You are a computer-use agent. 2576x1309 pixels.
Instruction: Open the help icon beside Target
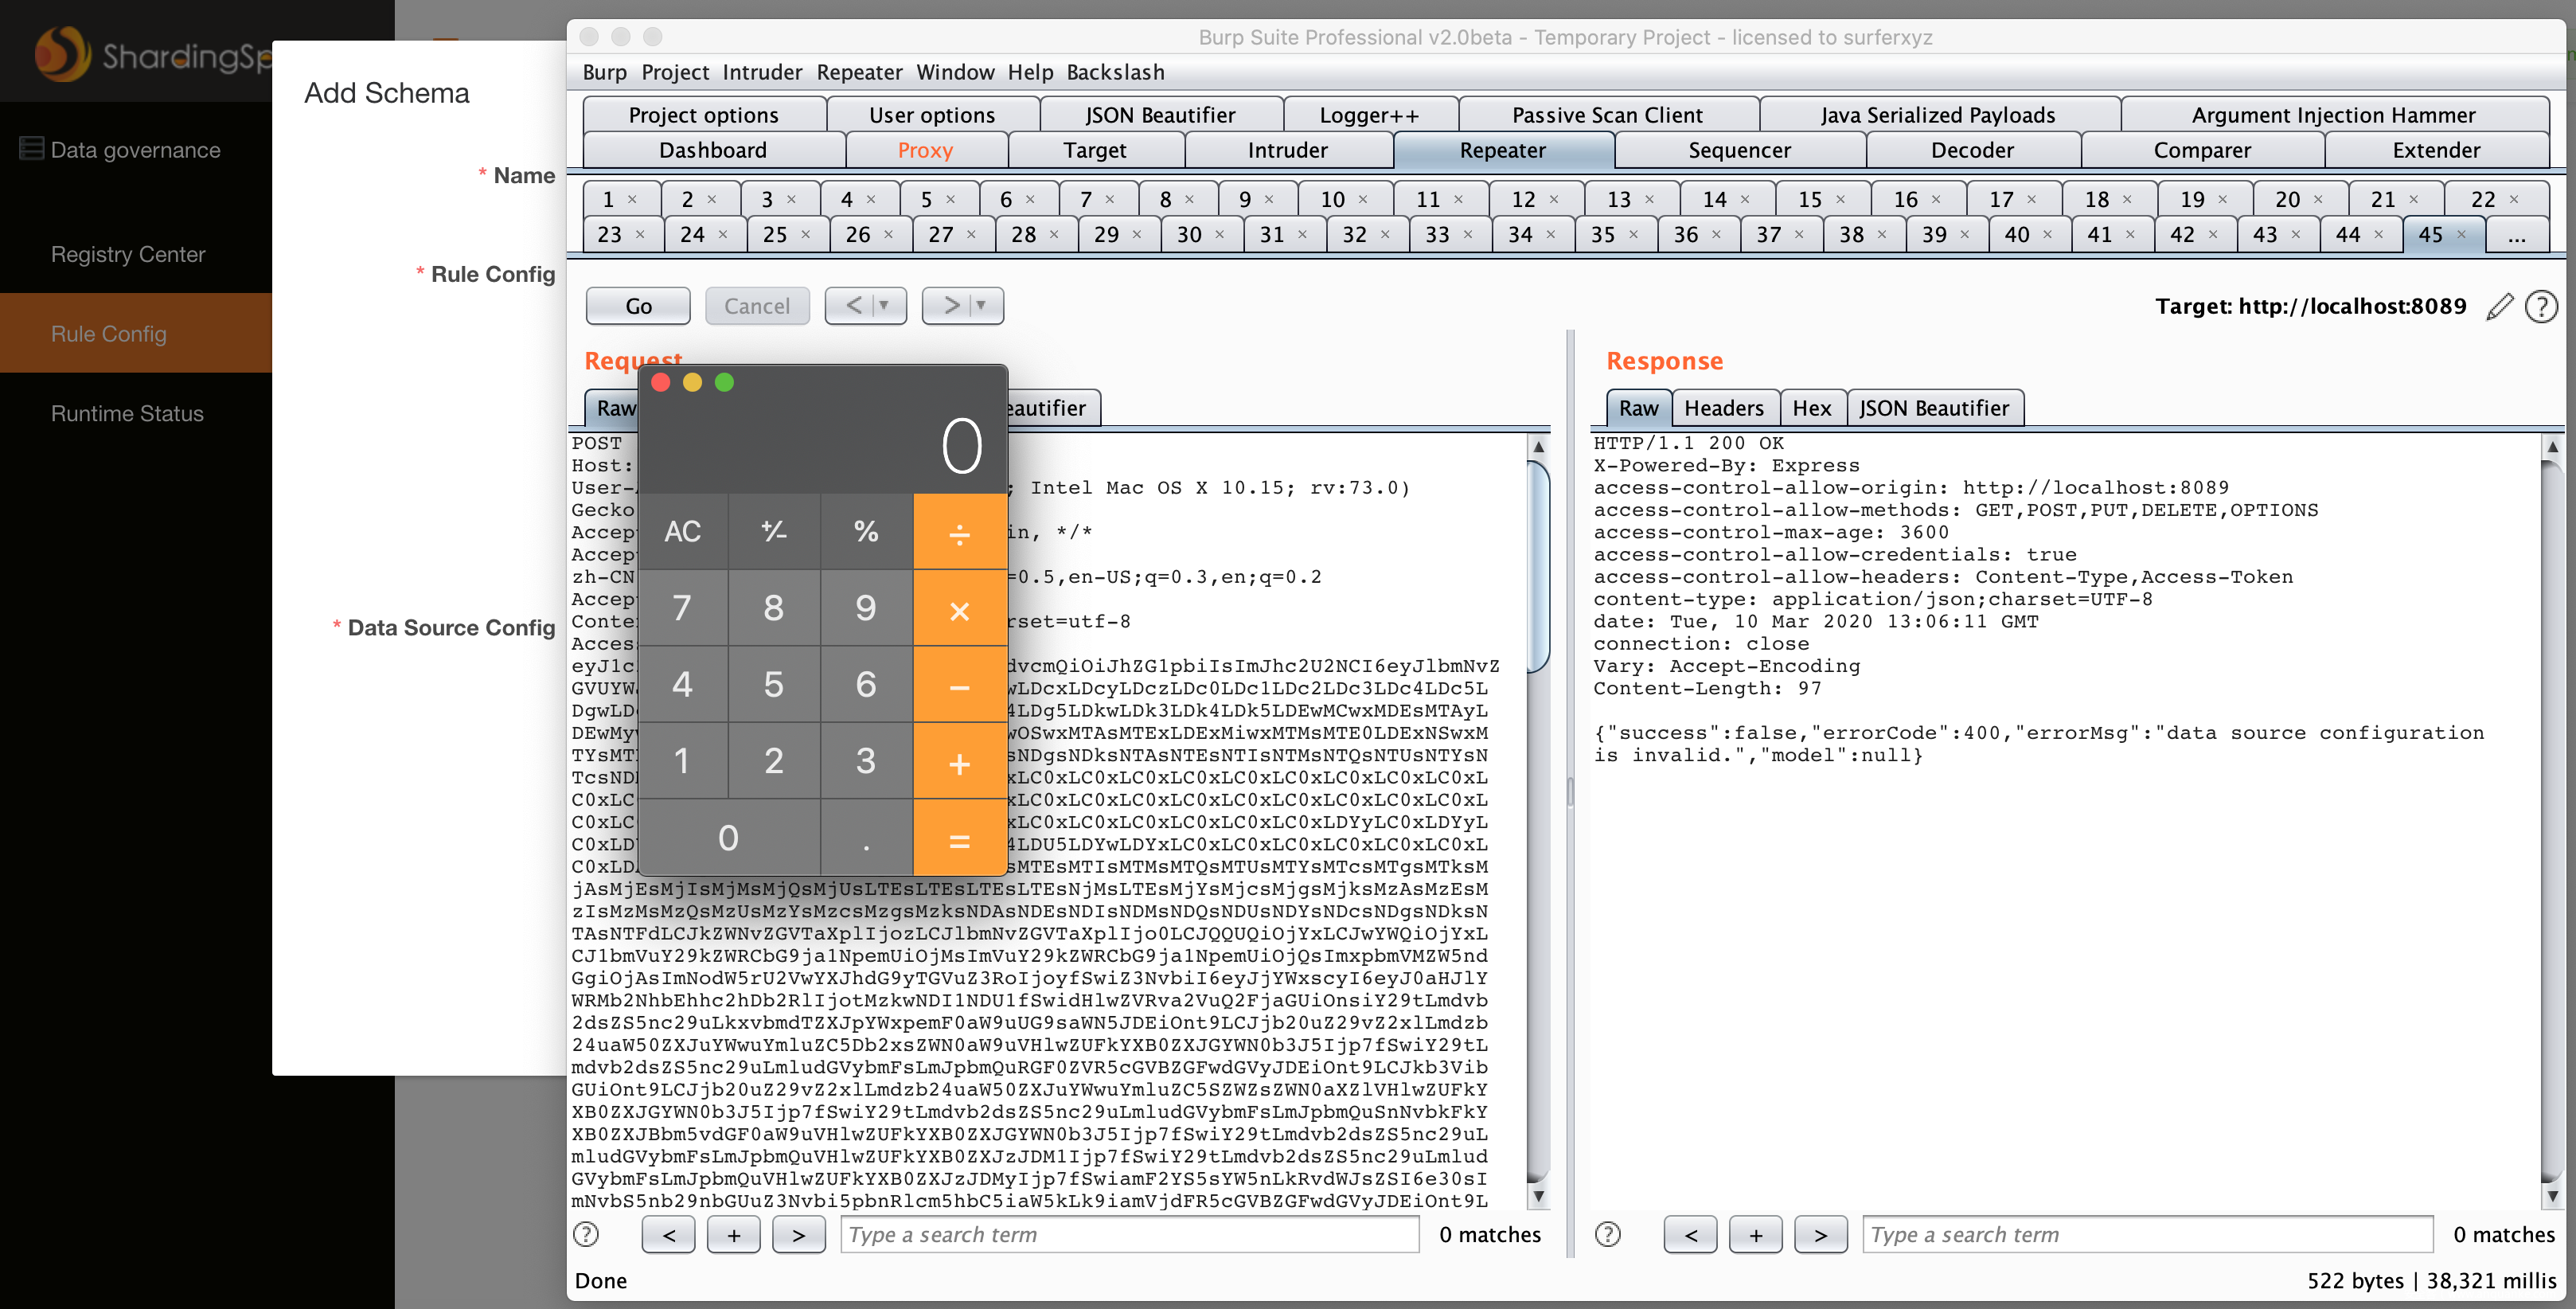pos(2540,306)
